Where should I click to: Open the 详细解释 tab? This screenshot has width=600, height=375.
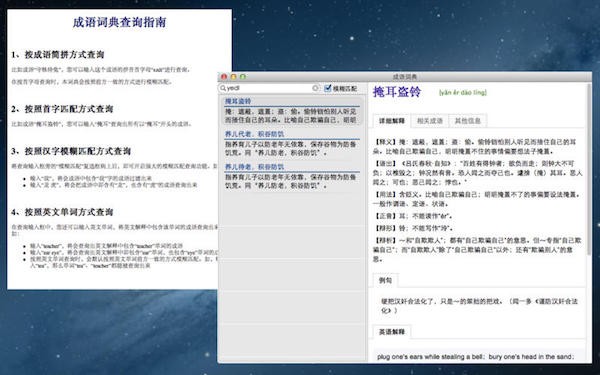coord(391,121)
